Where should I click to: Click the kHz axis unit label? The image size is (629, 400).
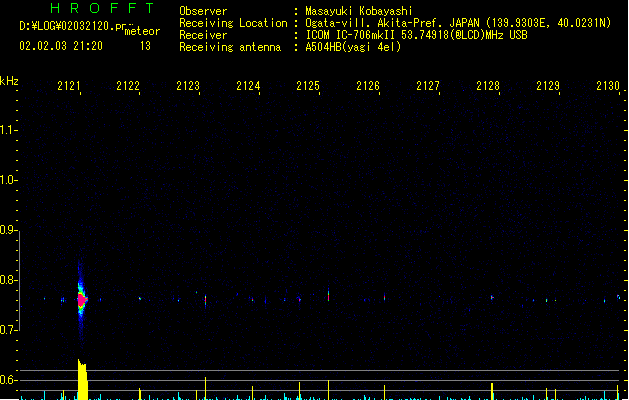pos(9,81)
